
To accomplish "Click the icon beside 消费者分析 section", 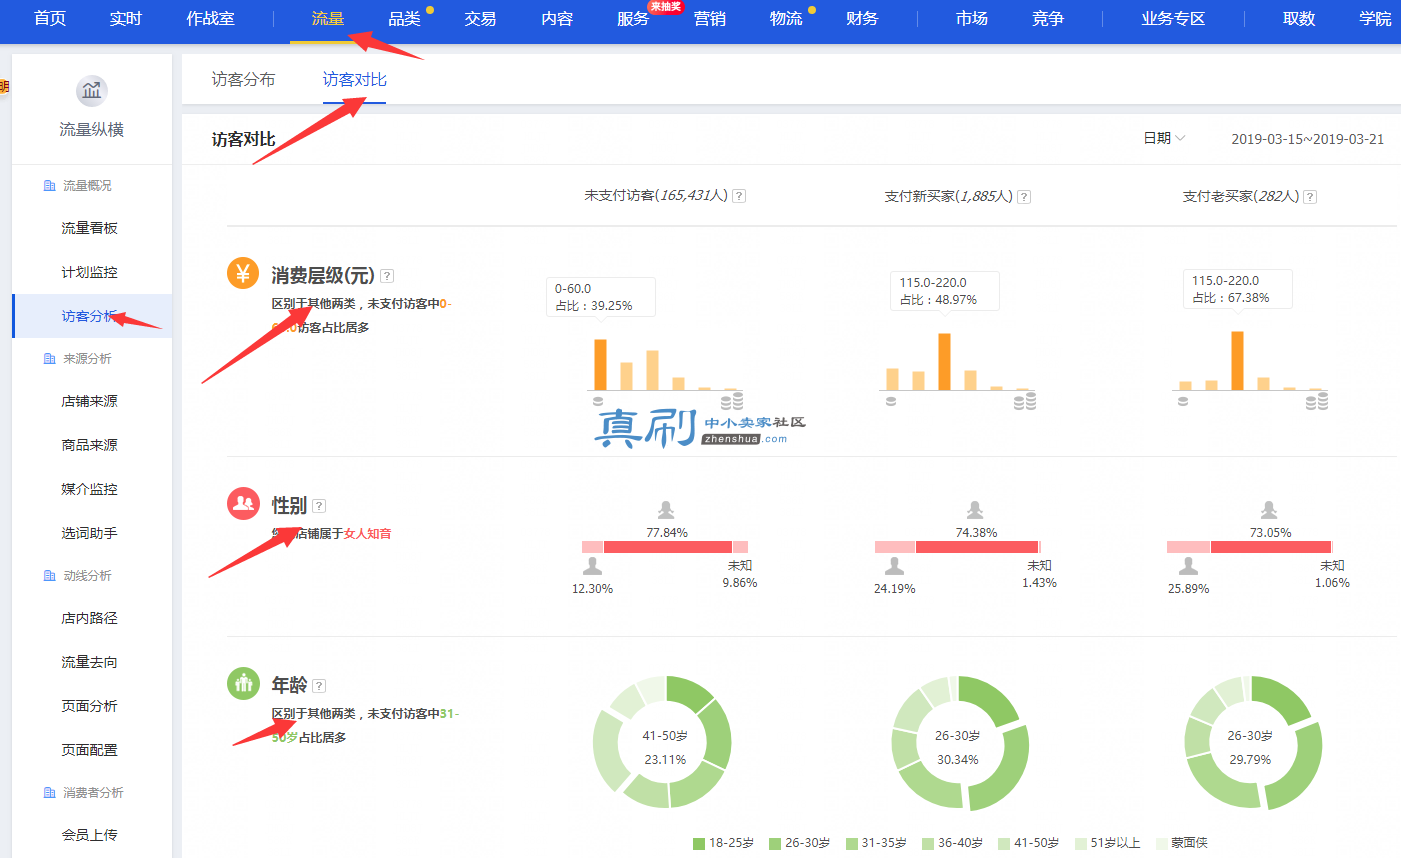I will tap(49, 793).
